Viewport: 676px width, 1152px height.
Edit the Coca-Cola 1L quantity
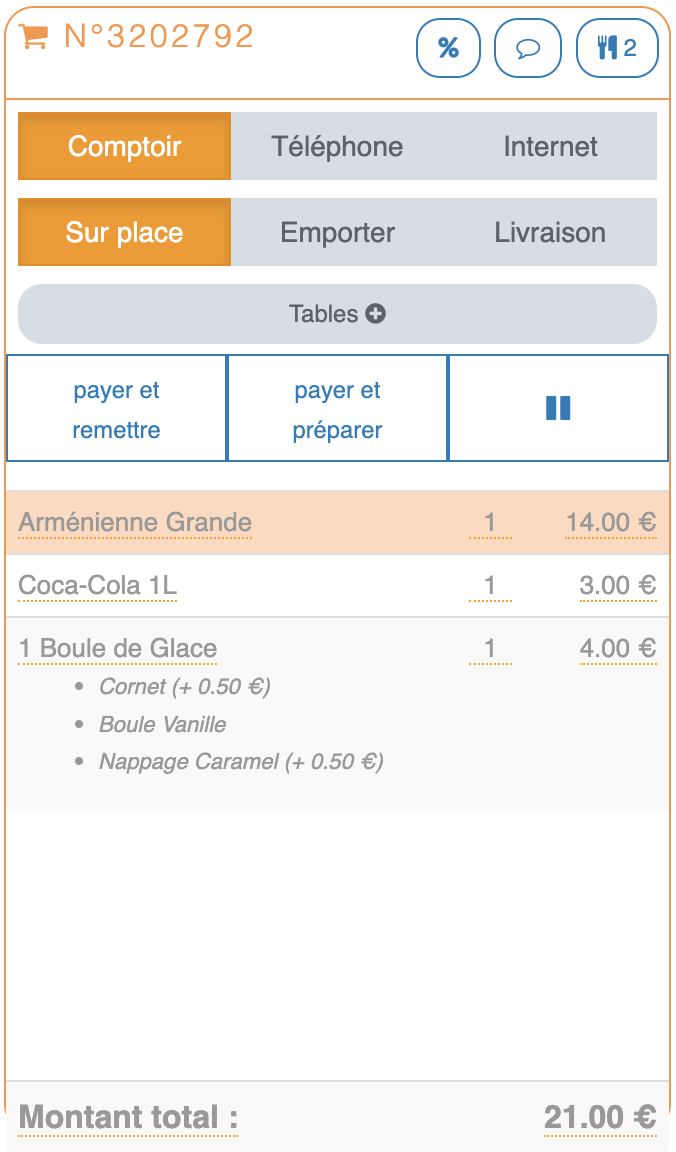(x=490, y=585)
